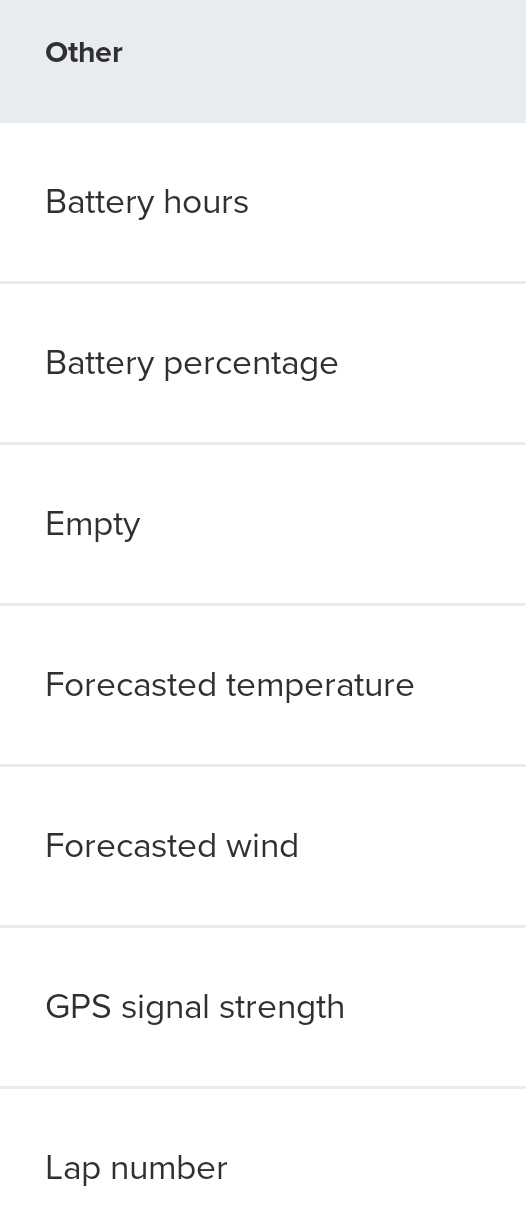Pick Lap number from the list

pyautogui.click(x=263, y=1148)
